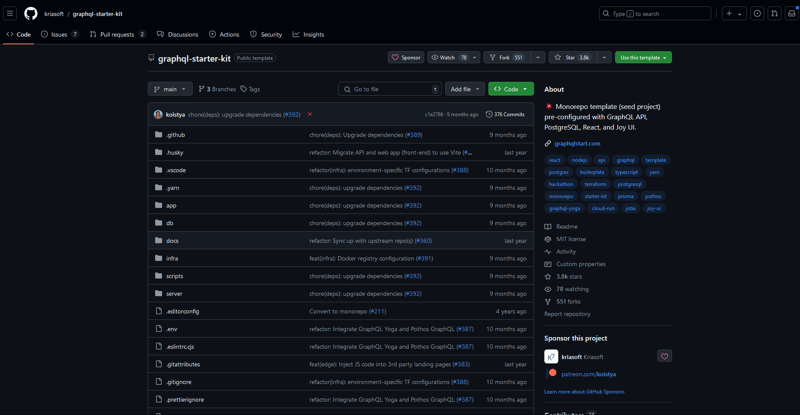
Task: Sponsor the project with Sponsor button
Action: (x=406, y=58)
